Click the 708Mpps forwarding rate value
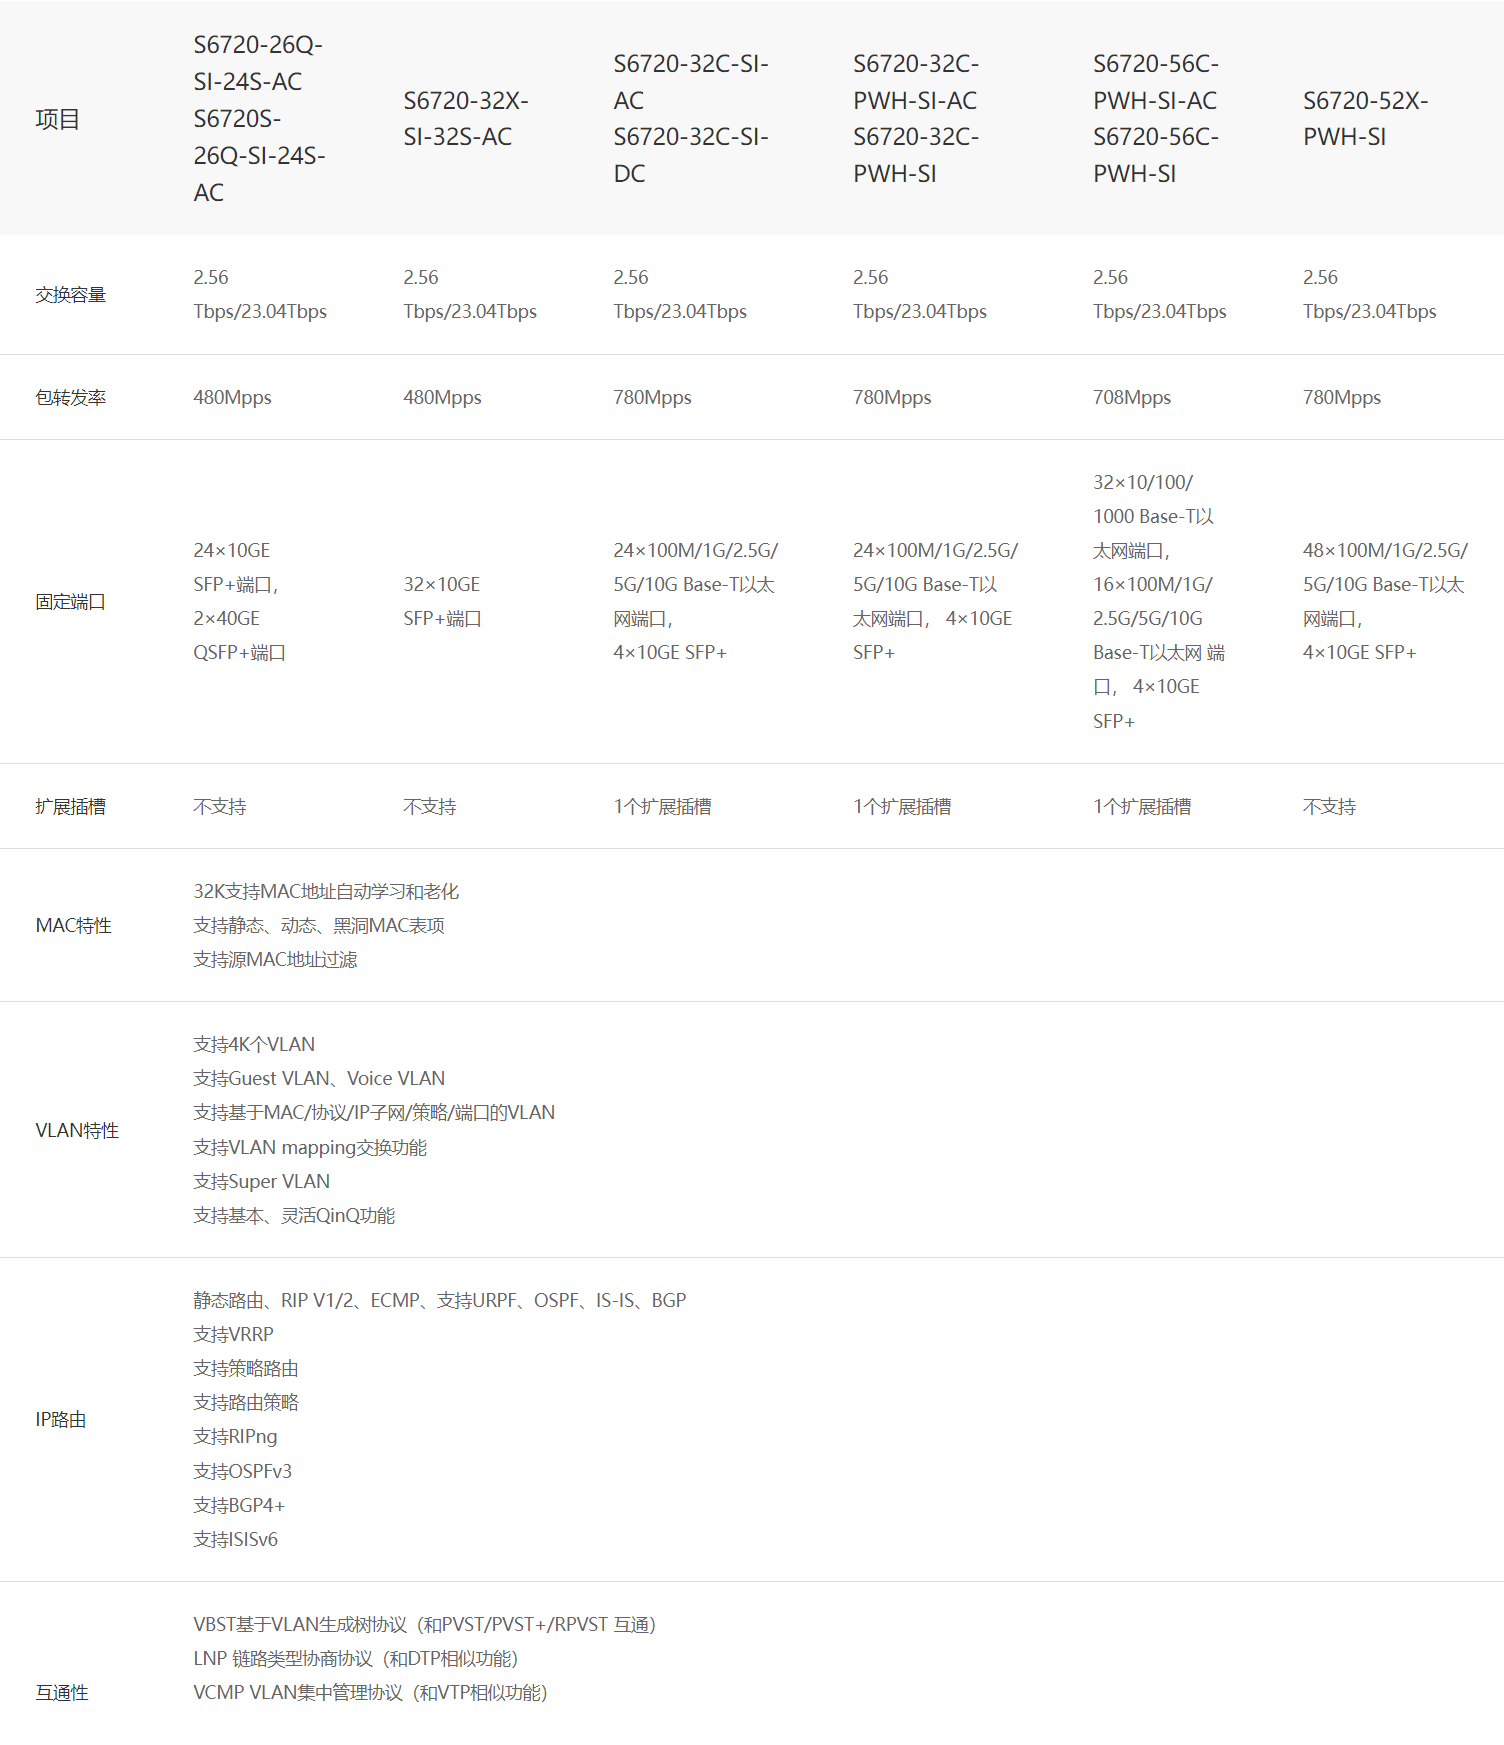Viewport: 1504px width, 1745px height. coord(1131,398)
